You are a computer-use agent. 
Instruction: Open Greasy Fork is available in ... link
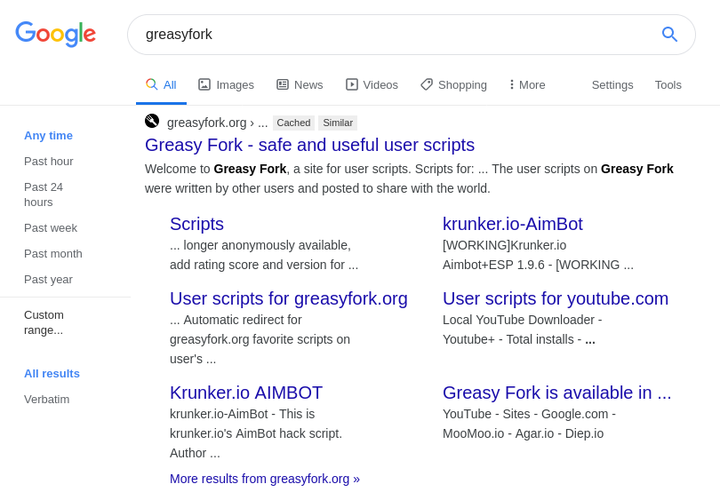[557, 393]
